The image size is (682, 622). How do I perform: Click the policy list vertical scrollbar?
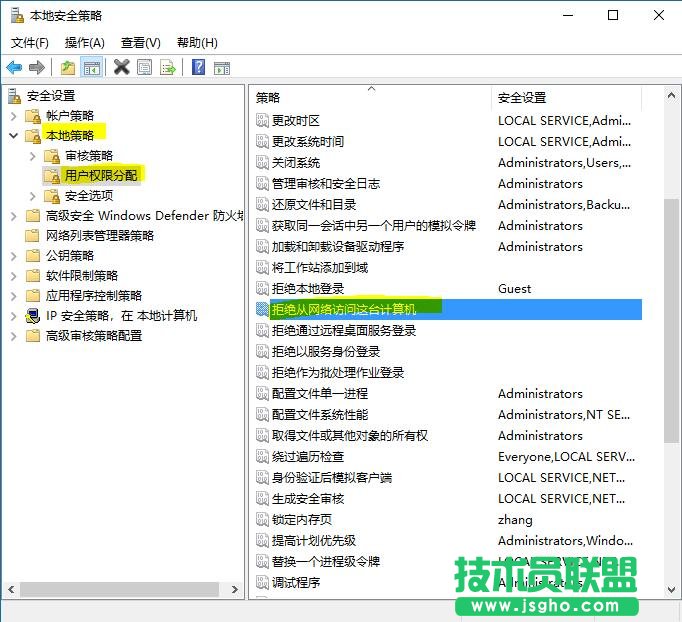pos(671,320)
